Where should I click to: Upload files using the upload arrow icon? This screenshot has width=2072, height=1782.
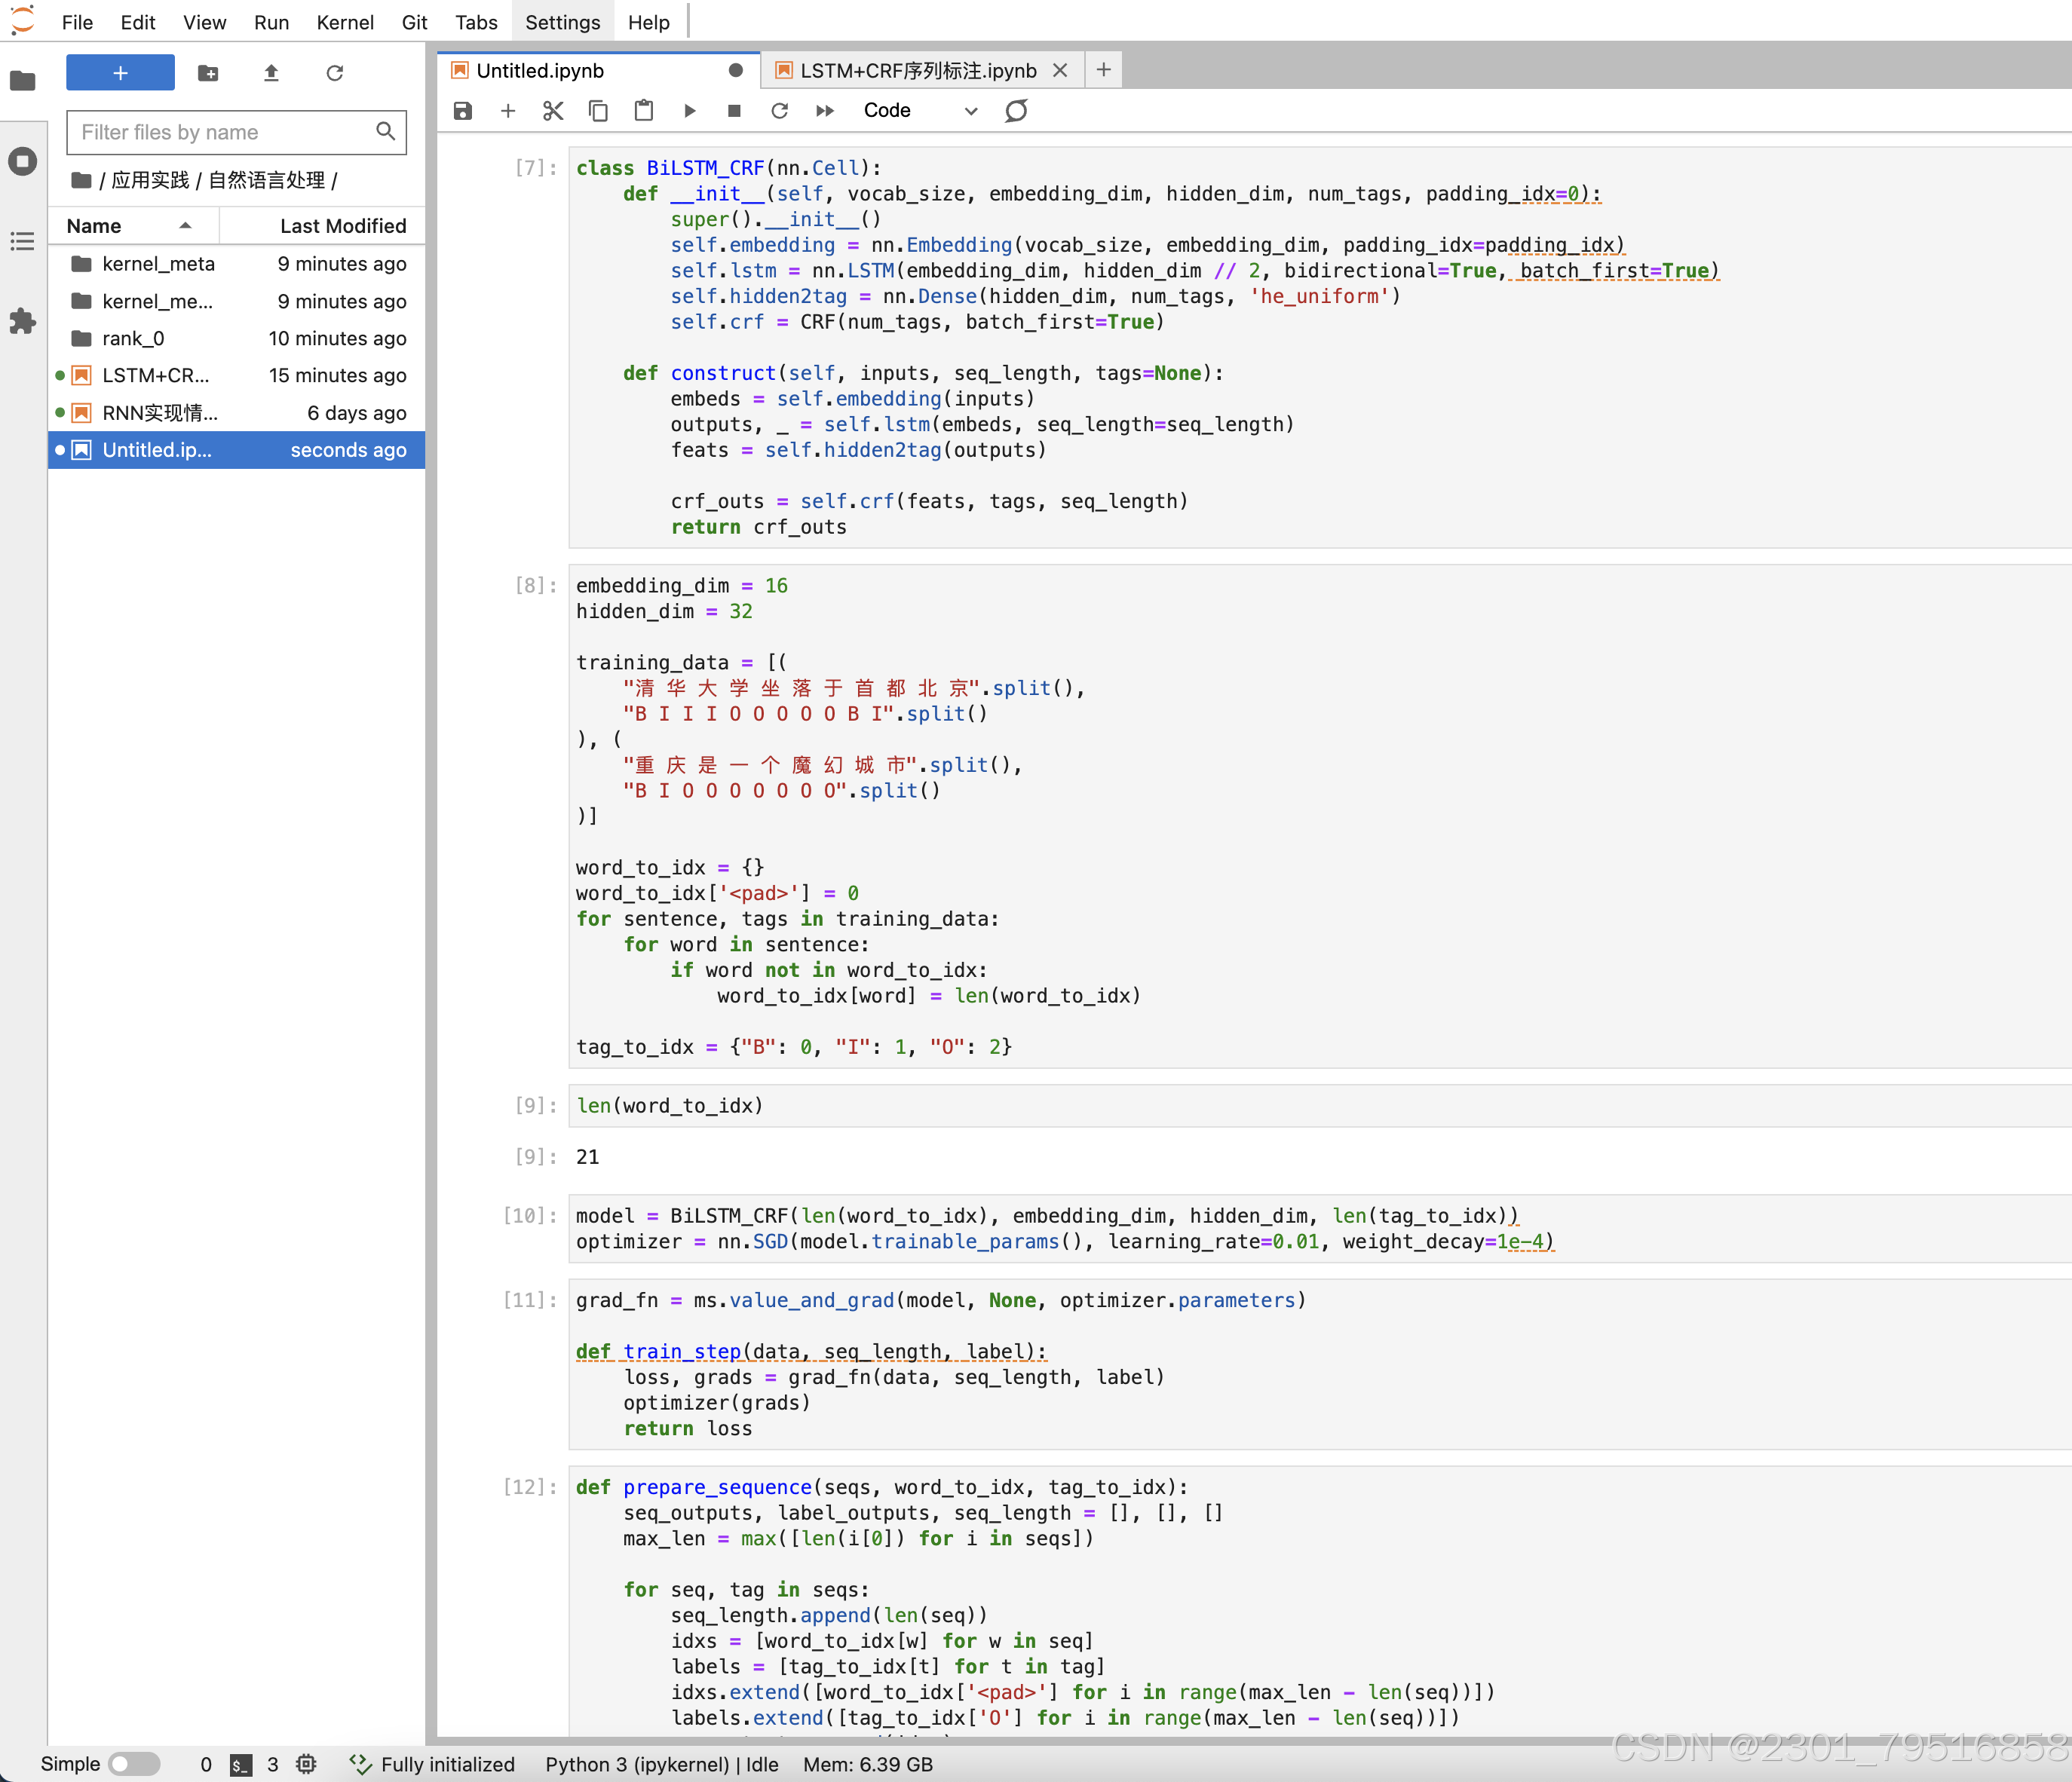(271, 73)
